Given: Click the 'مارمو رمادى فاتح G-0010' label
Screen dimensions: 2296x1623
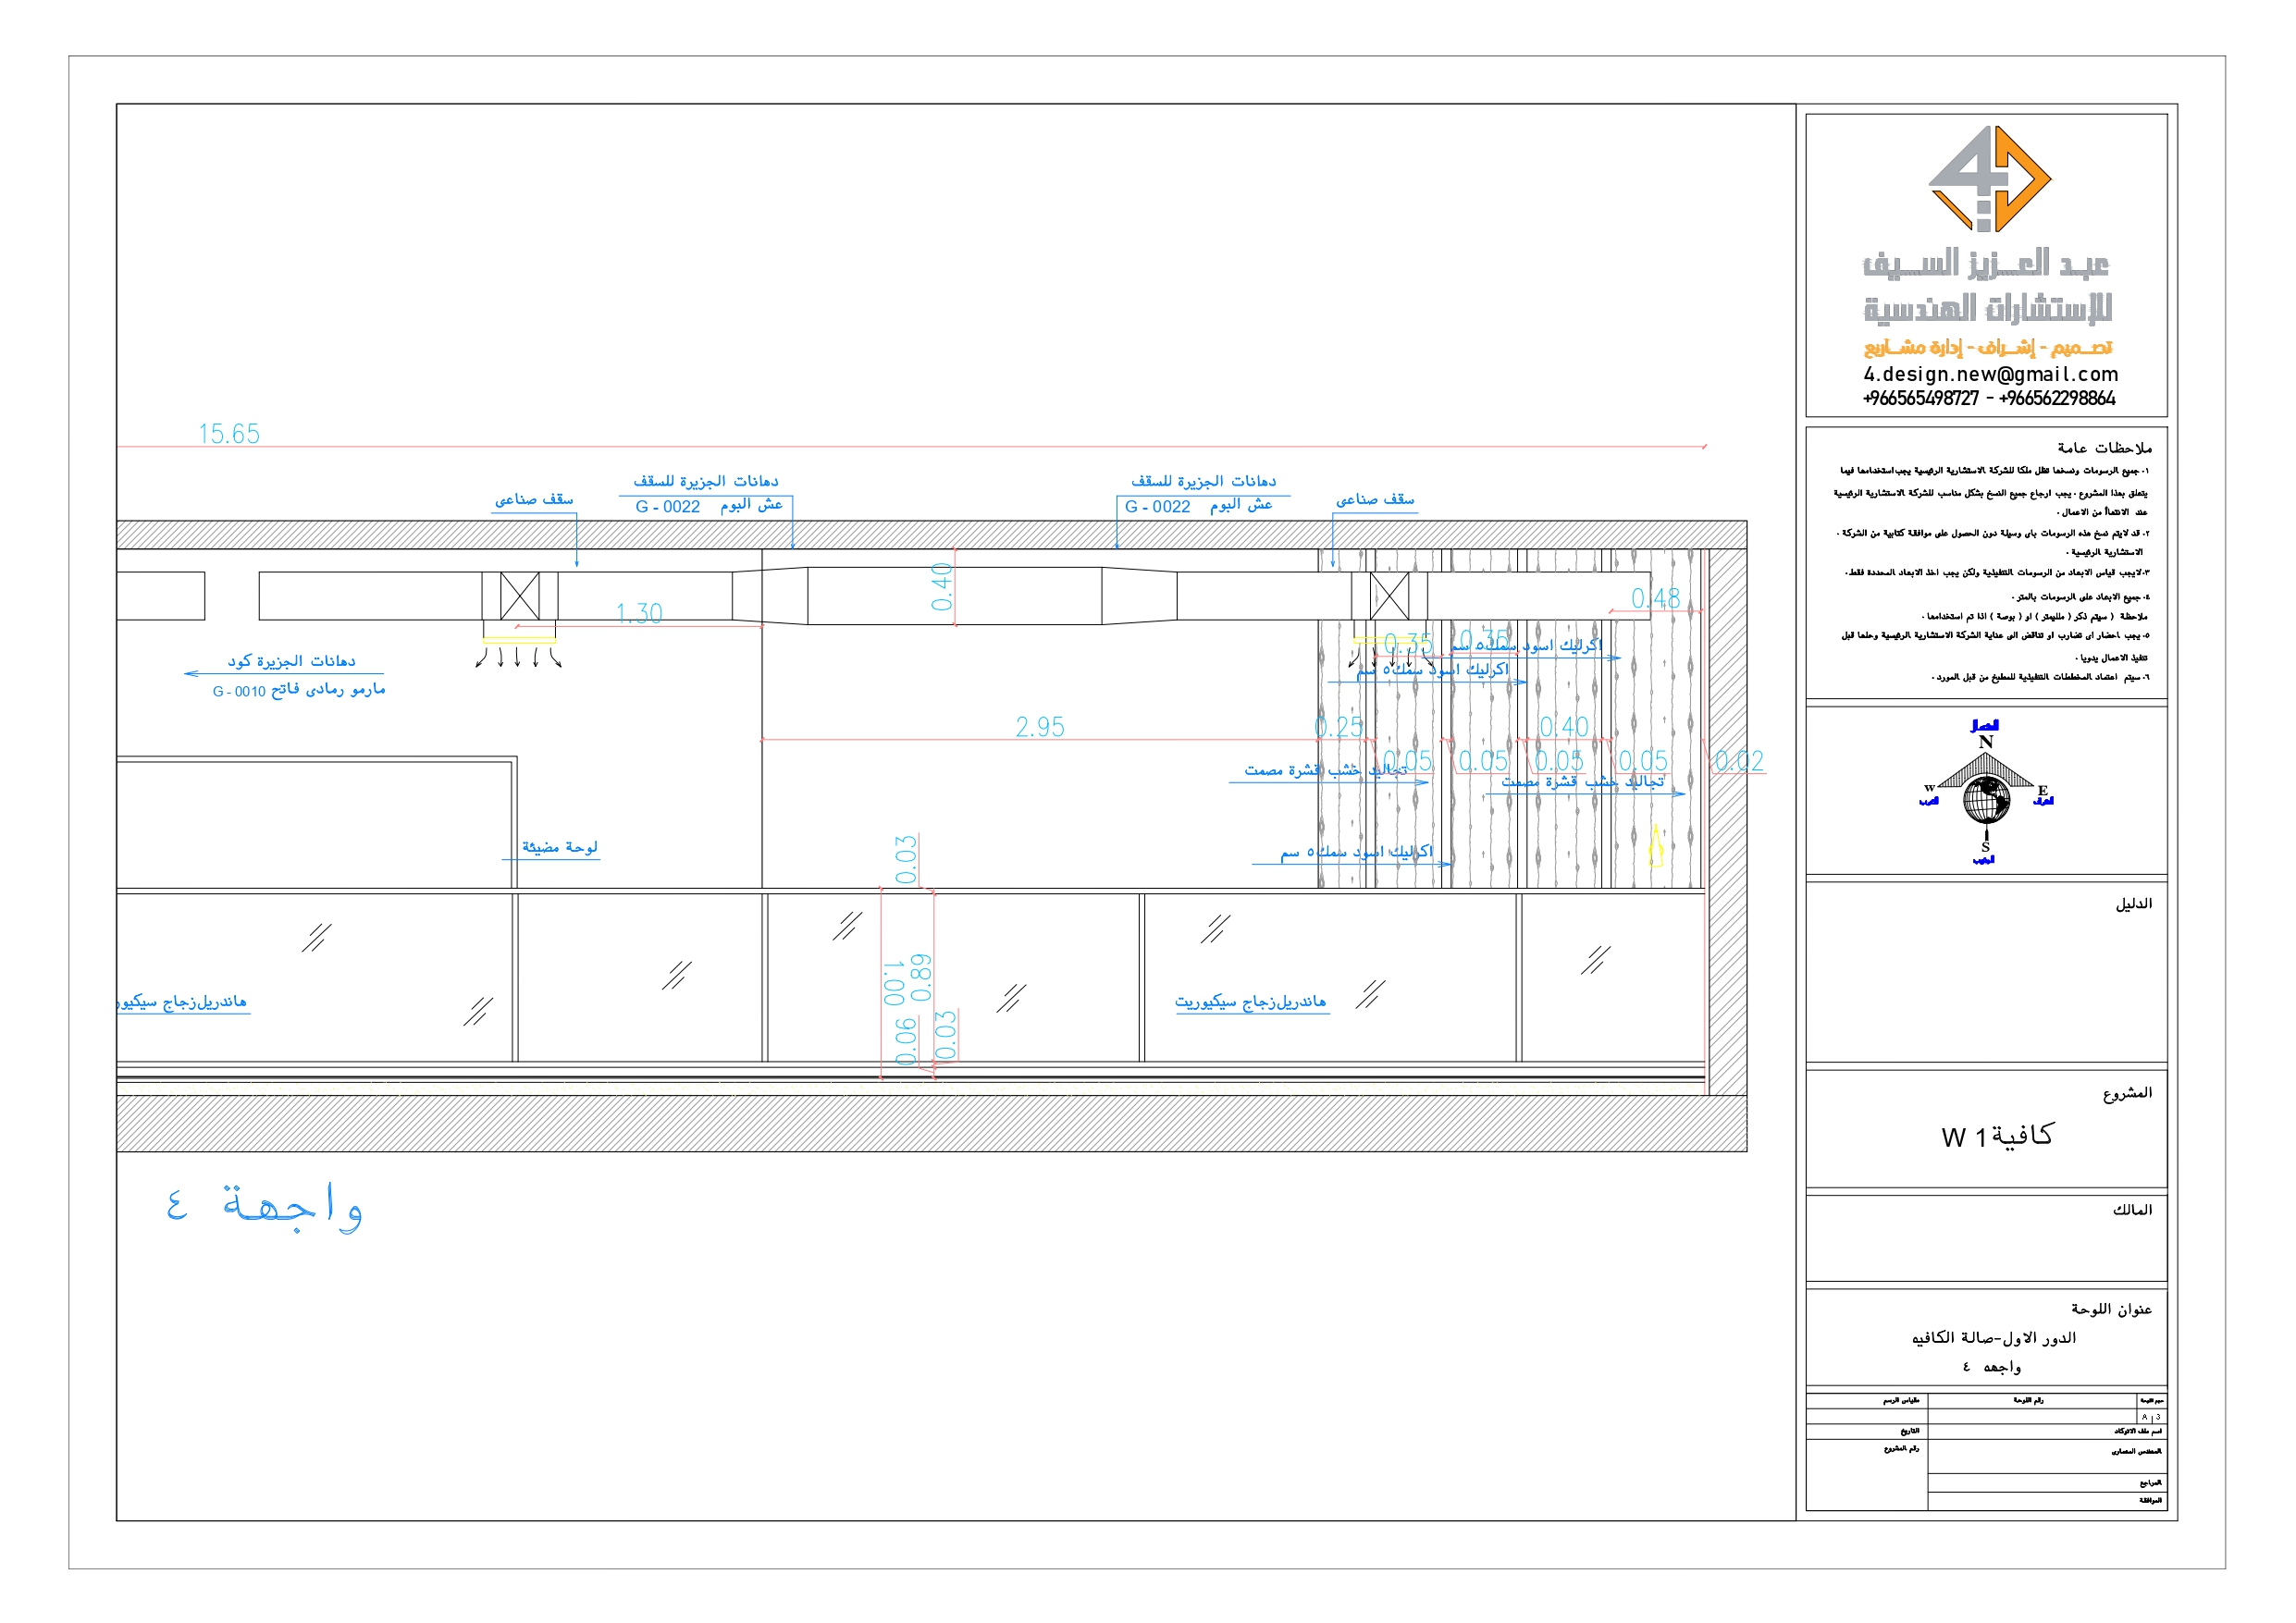Looking at the screenshot, I should [x=299, y=690].
